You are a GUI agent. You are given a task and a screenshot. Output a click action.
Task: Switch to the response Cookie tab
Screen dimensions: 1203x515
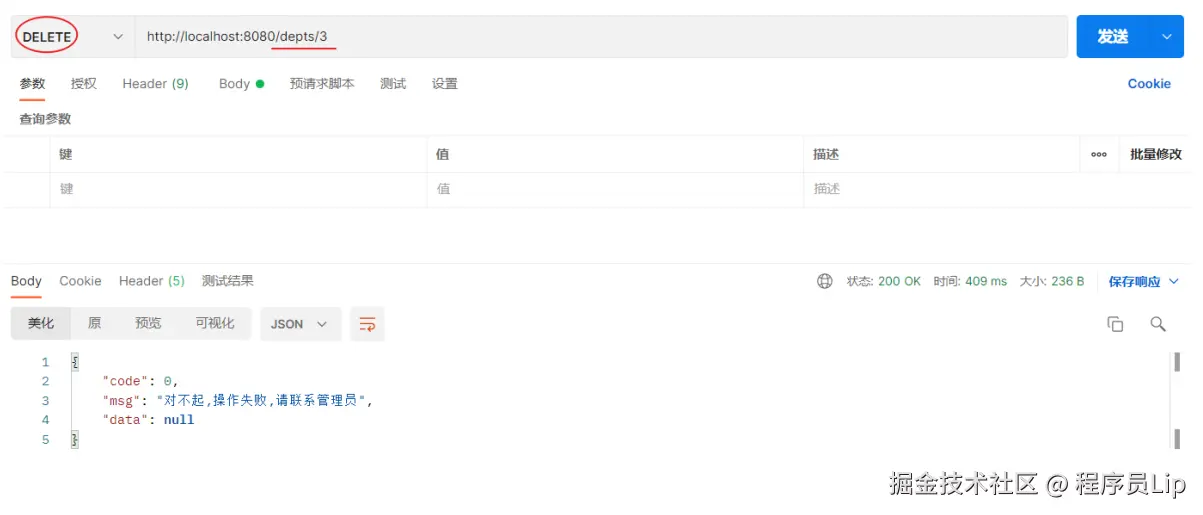click(x=80, y=281)
